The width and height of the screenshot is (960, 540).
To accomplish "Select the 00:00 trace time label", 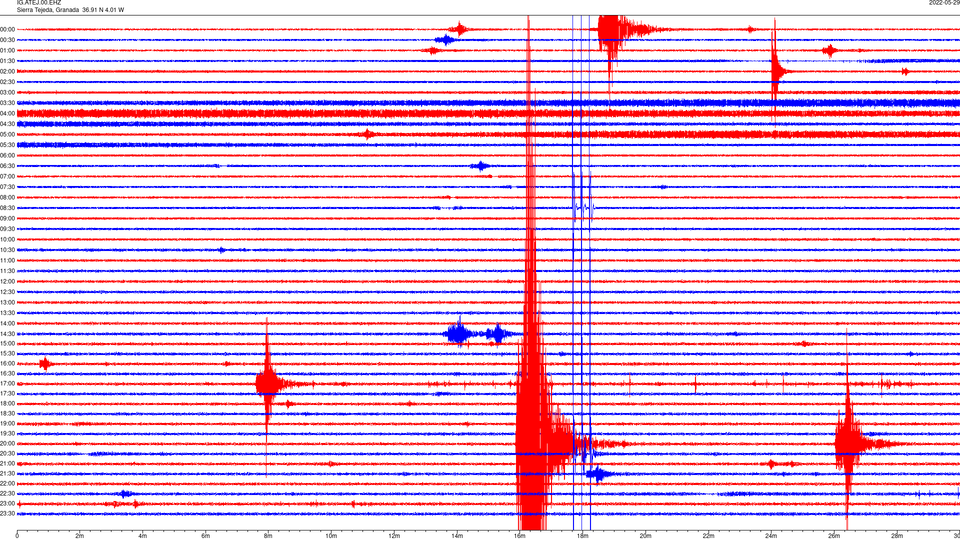I will click(x=7, y=29).
